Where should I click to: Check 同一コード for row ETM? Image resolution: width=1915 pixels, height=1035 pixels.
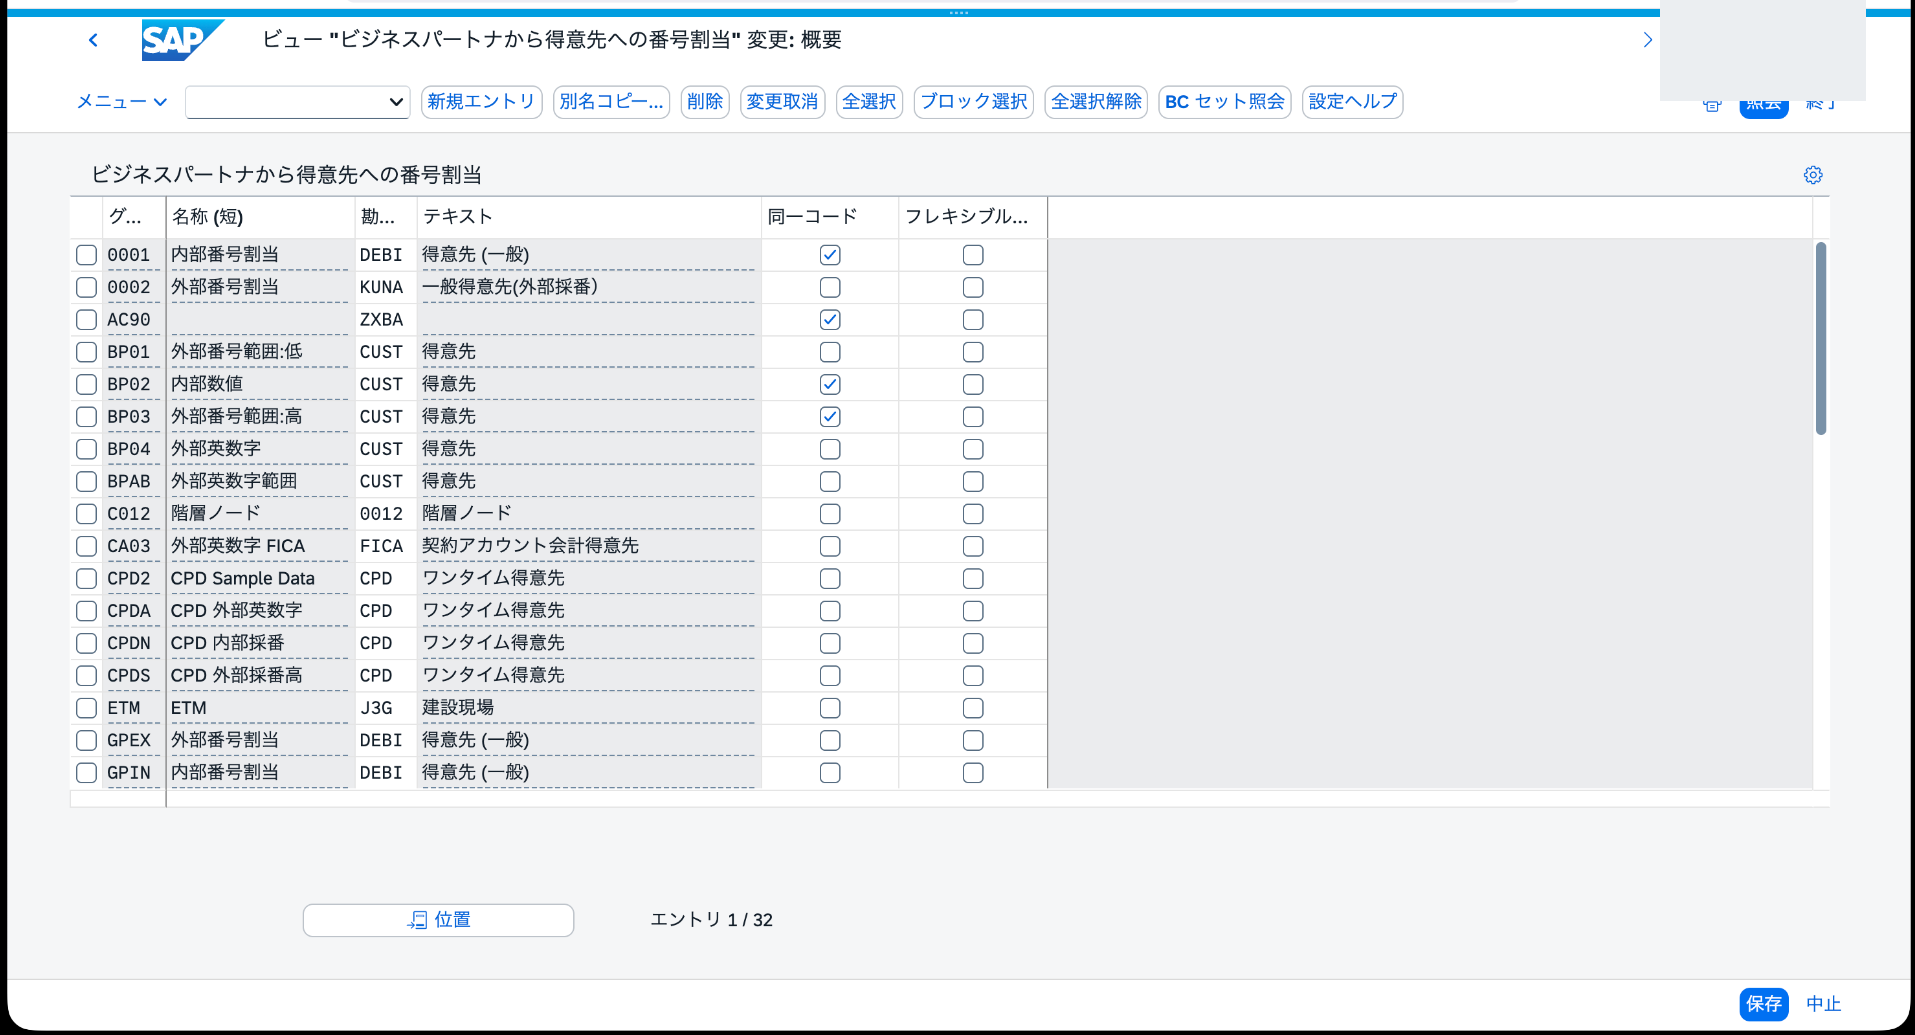point(830,708)
